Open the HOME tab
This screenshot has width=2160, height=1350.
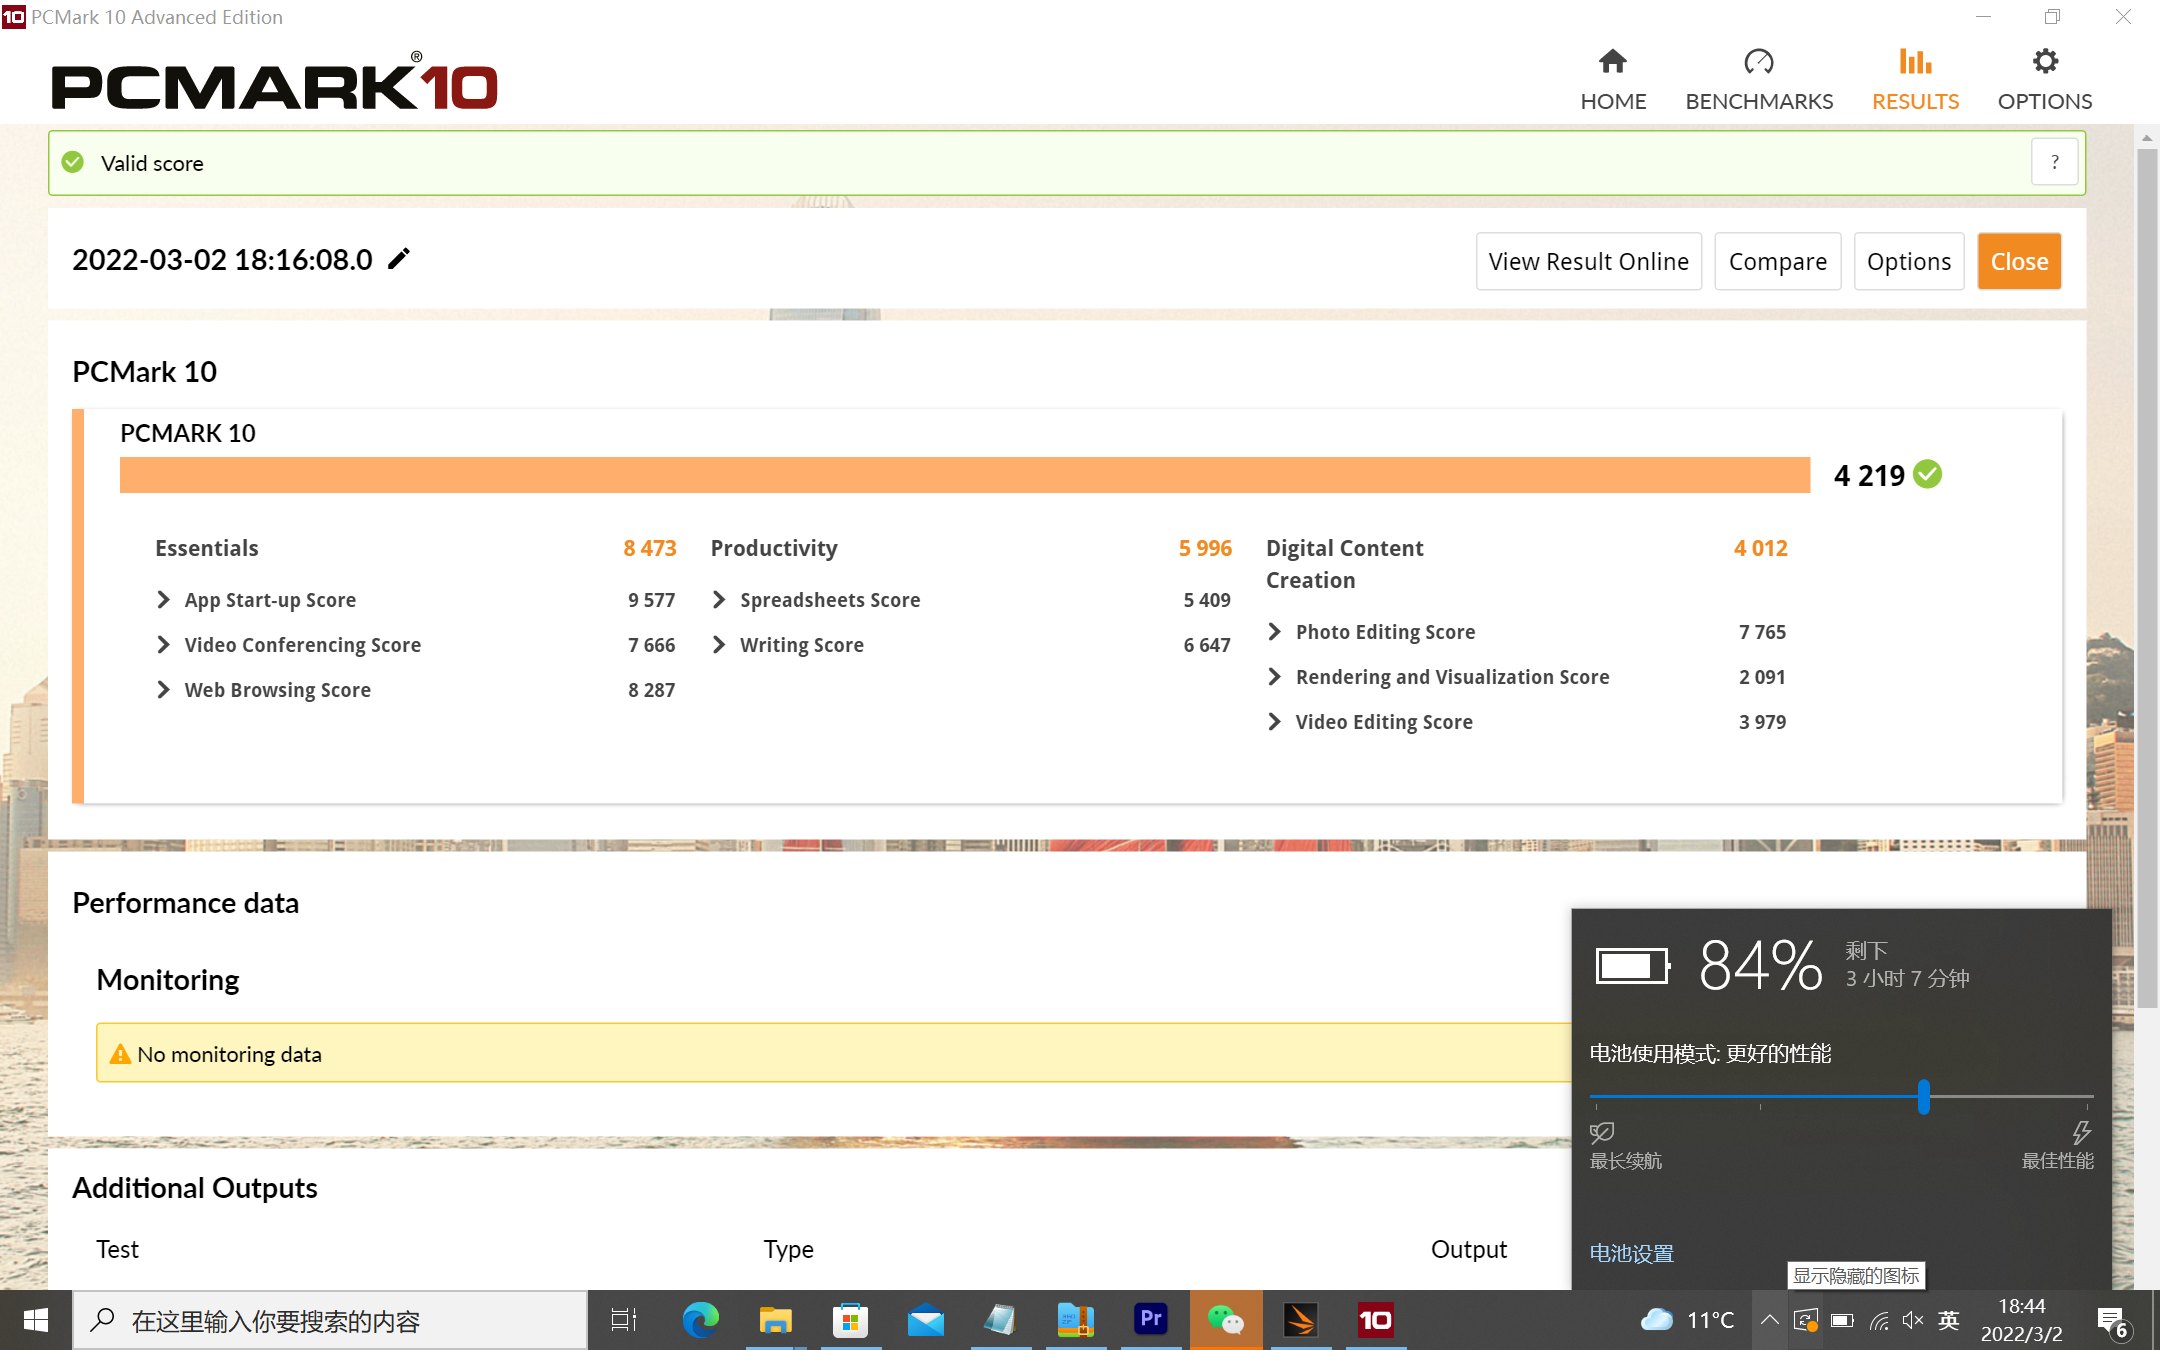click(1613, 80)
